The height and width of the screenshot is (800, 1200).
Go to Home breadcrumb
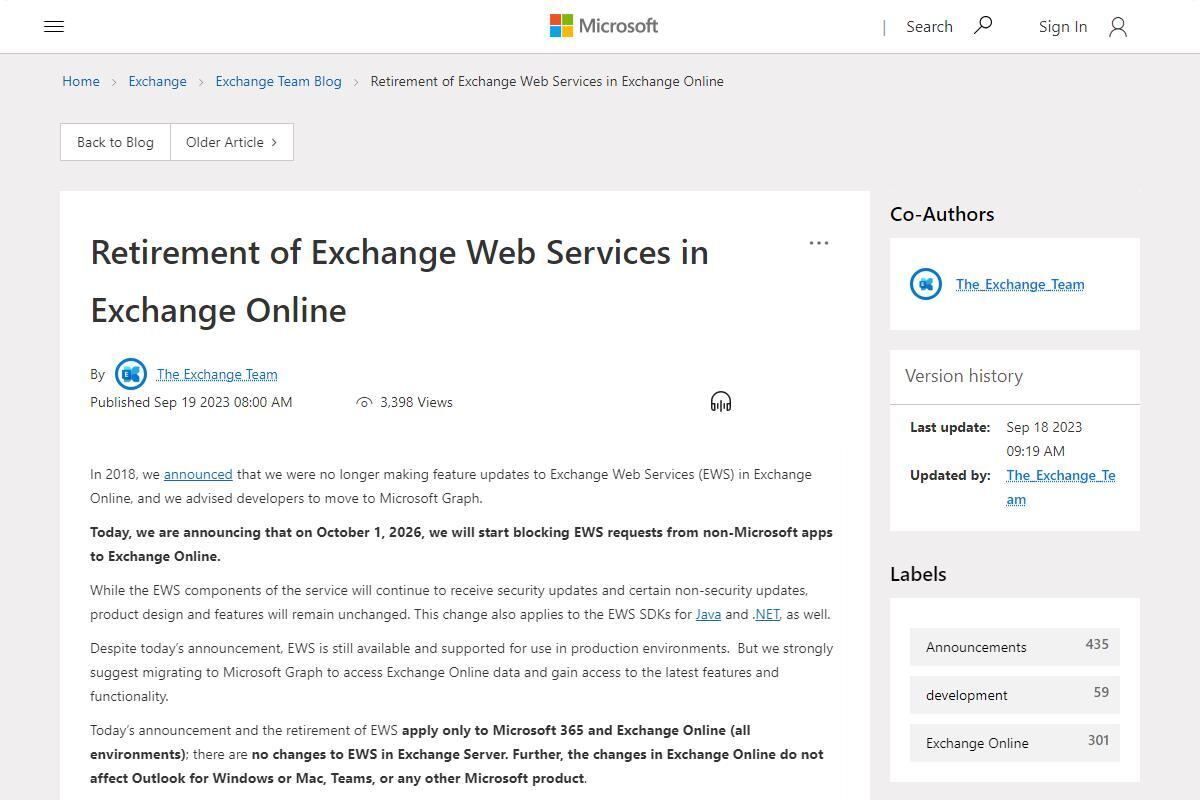(81, 81)
